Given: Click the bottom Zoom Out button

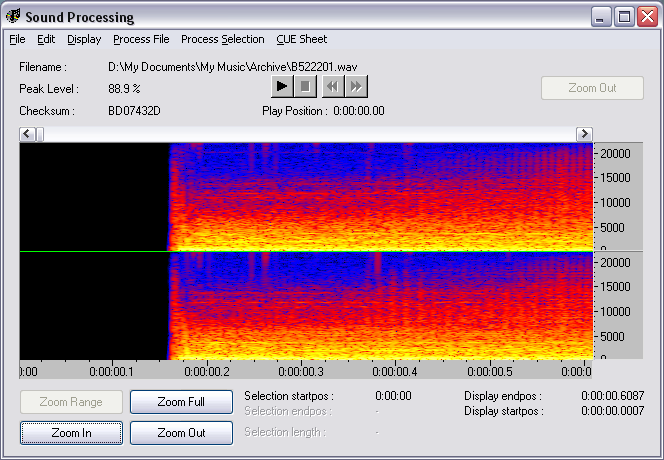Looking at the screenshot, I should tap(181, 433).
